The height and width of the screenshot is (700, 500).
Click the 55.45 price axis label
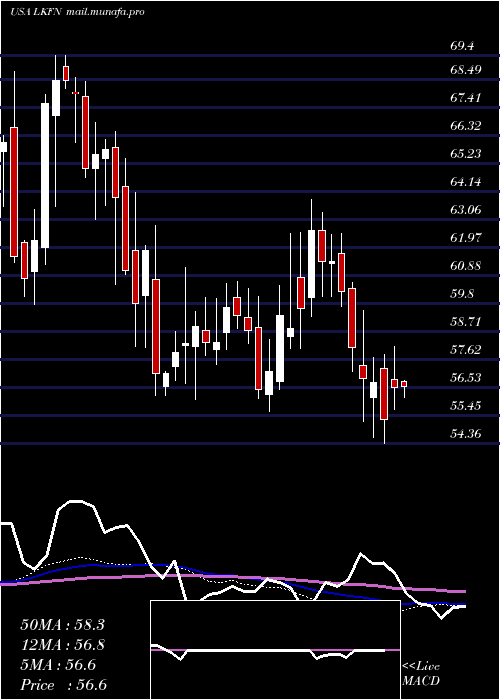[x=466, y=406]
